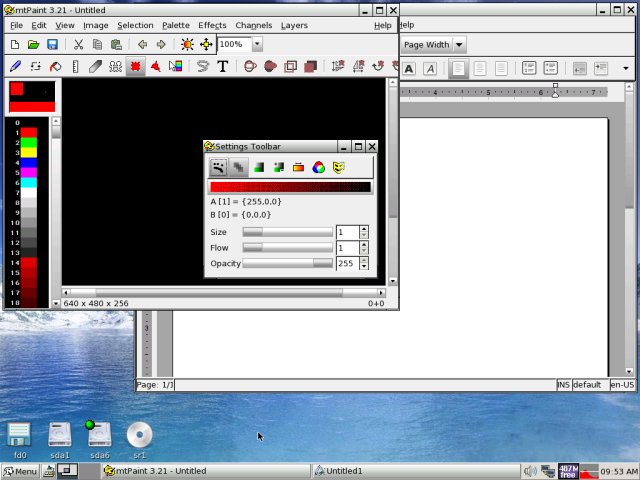Screen dimensions: 640x480
Task: Open Brightness-Contrast sun icon
Action: pos(186,45)
